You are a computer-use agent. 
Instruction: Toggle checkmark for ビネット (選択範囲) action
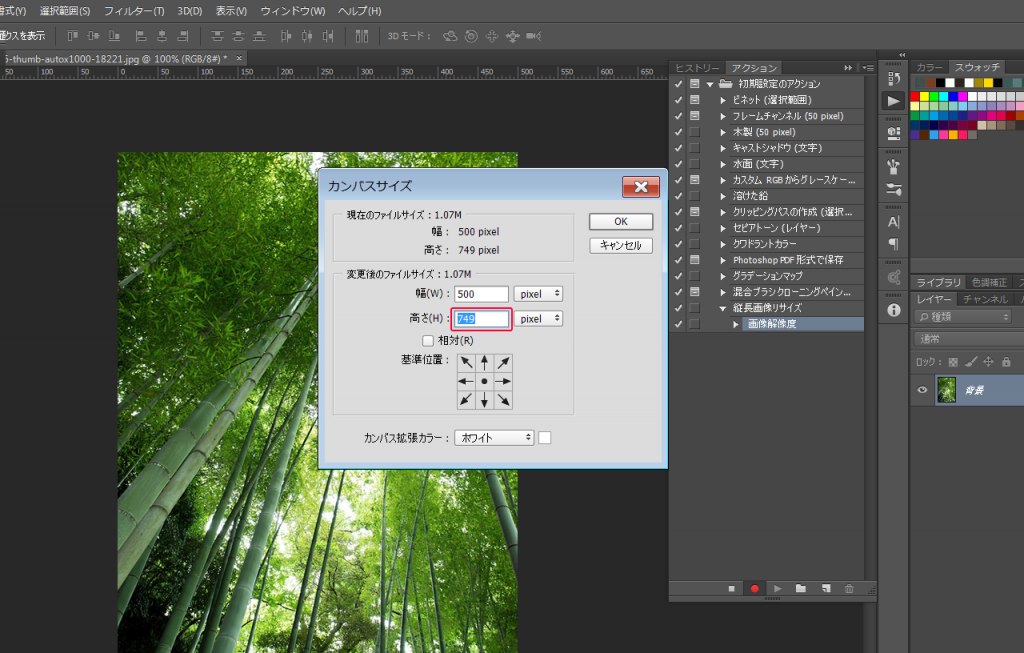679,100
